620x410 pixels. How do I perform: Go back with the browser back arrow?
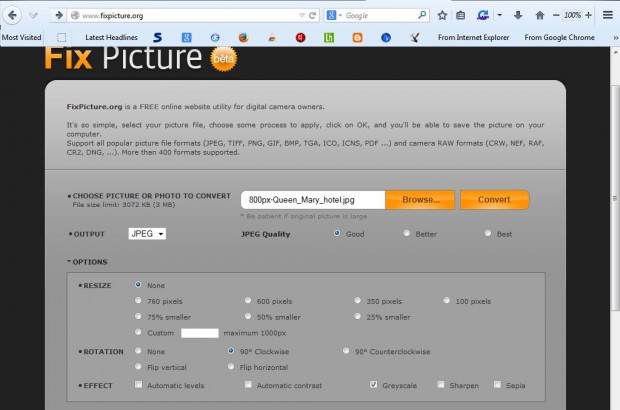pyautogui.click(x=12, y=15)
